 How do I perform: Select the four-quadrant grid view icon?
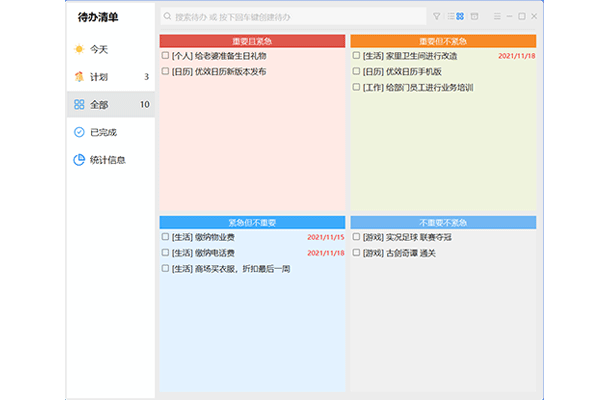(460, 17)
